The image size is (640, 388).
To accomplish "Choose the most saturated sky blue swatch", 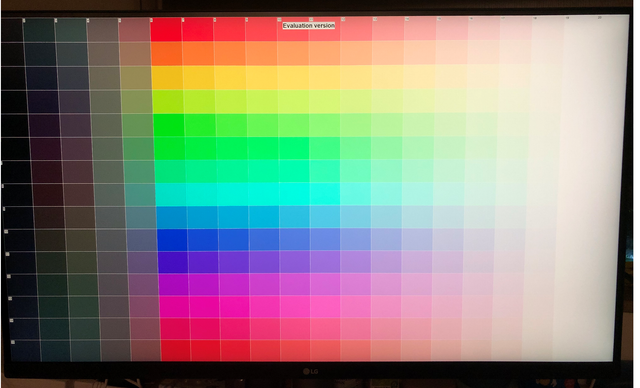I will click(x=171, y=218).
